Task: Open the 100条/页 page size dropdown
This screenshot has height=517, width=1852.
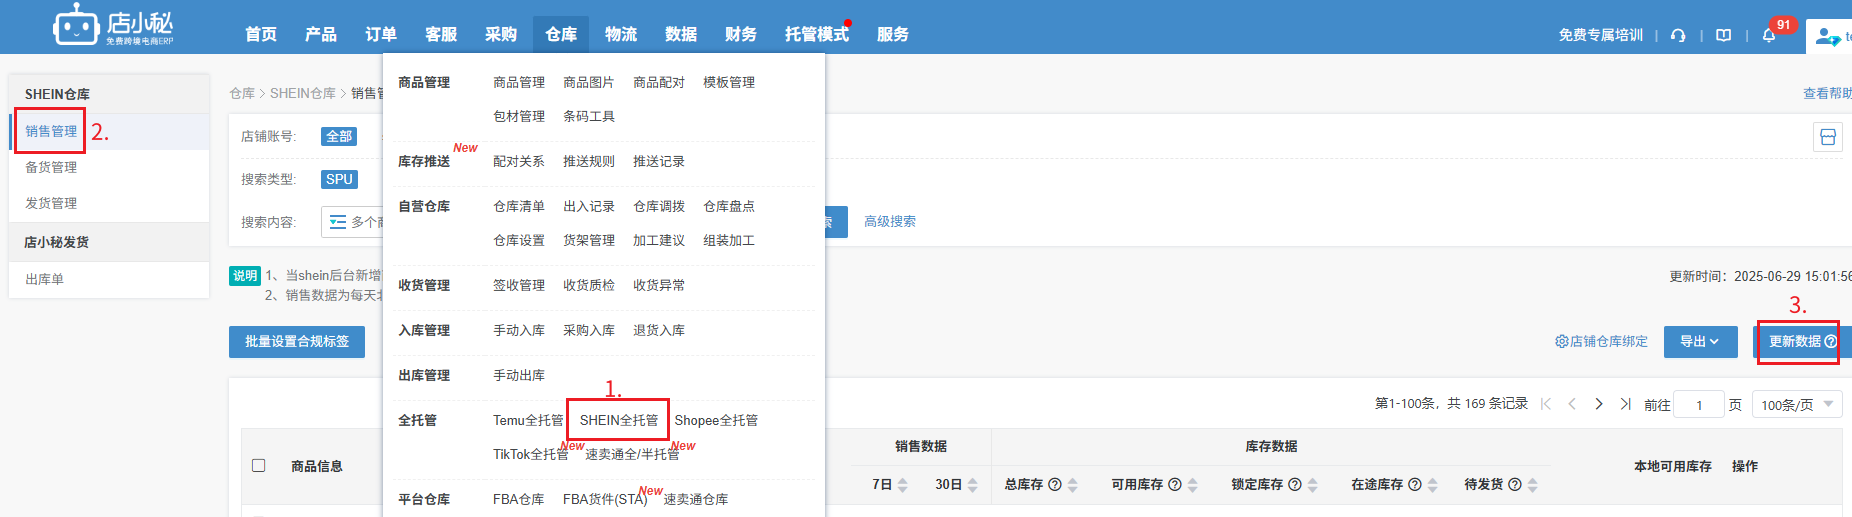Action: click(1797, 405)
